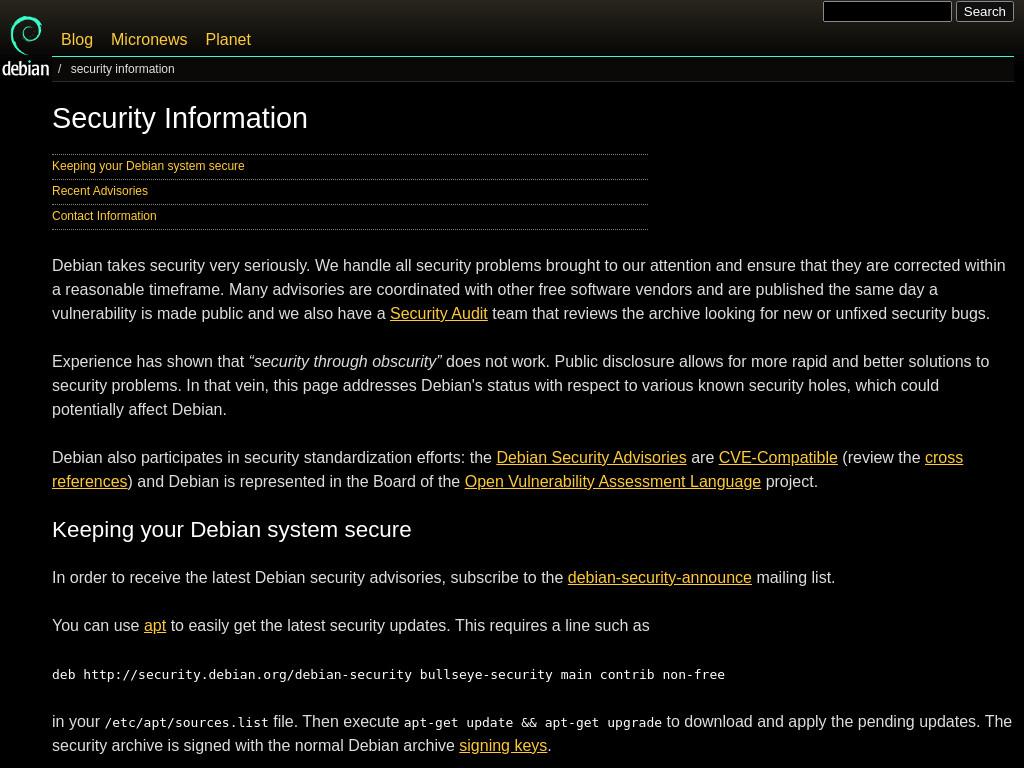Open the CVE-Compatible link
Screen dimensions: 1024x768
click(778, 457)
